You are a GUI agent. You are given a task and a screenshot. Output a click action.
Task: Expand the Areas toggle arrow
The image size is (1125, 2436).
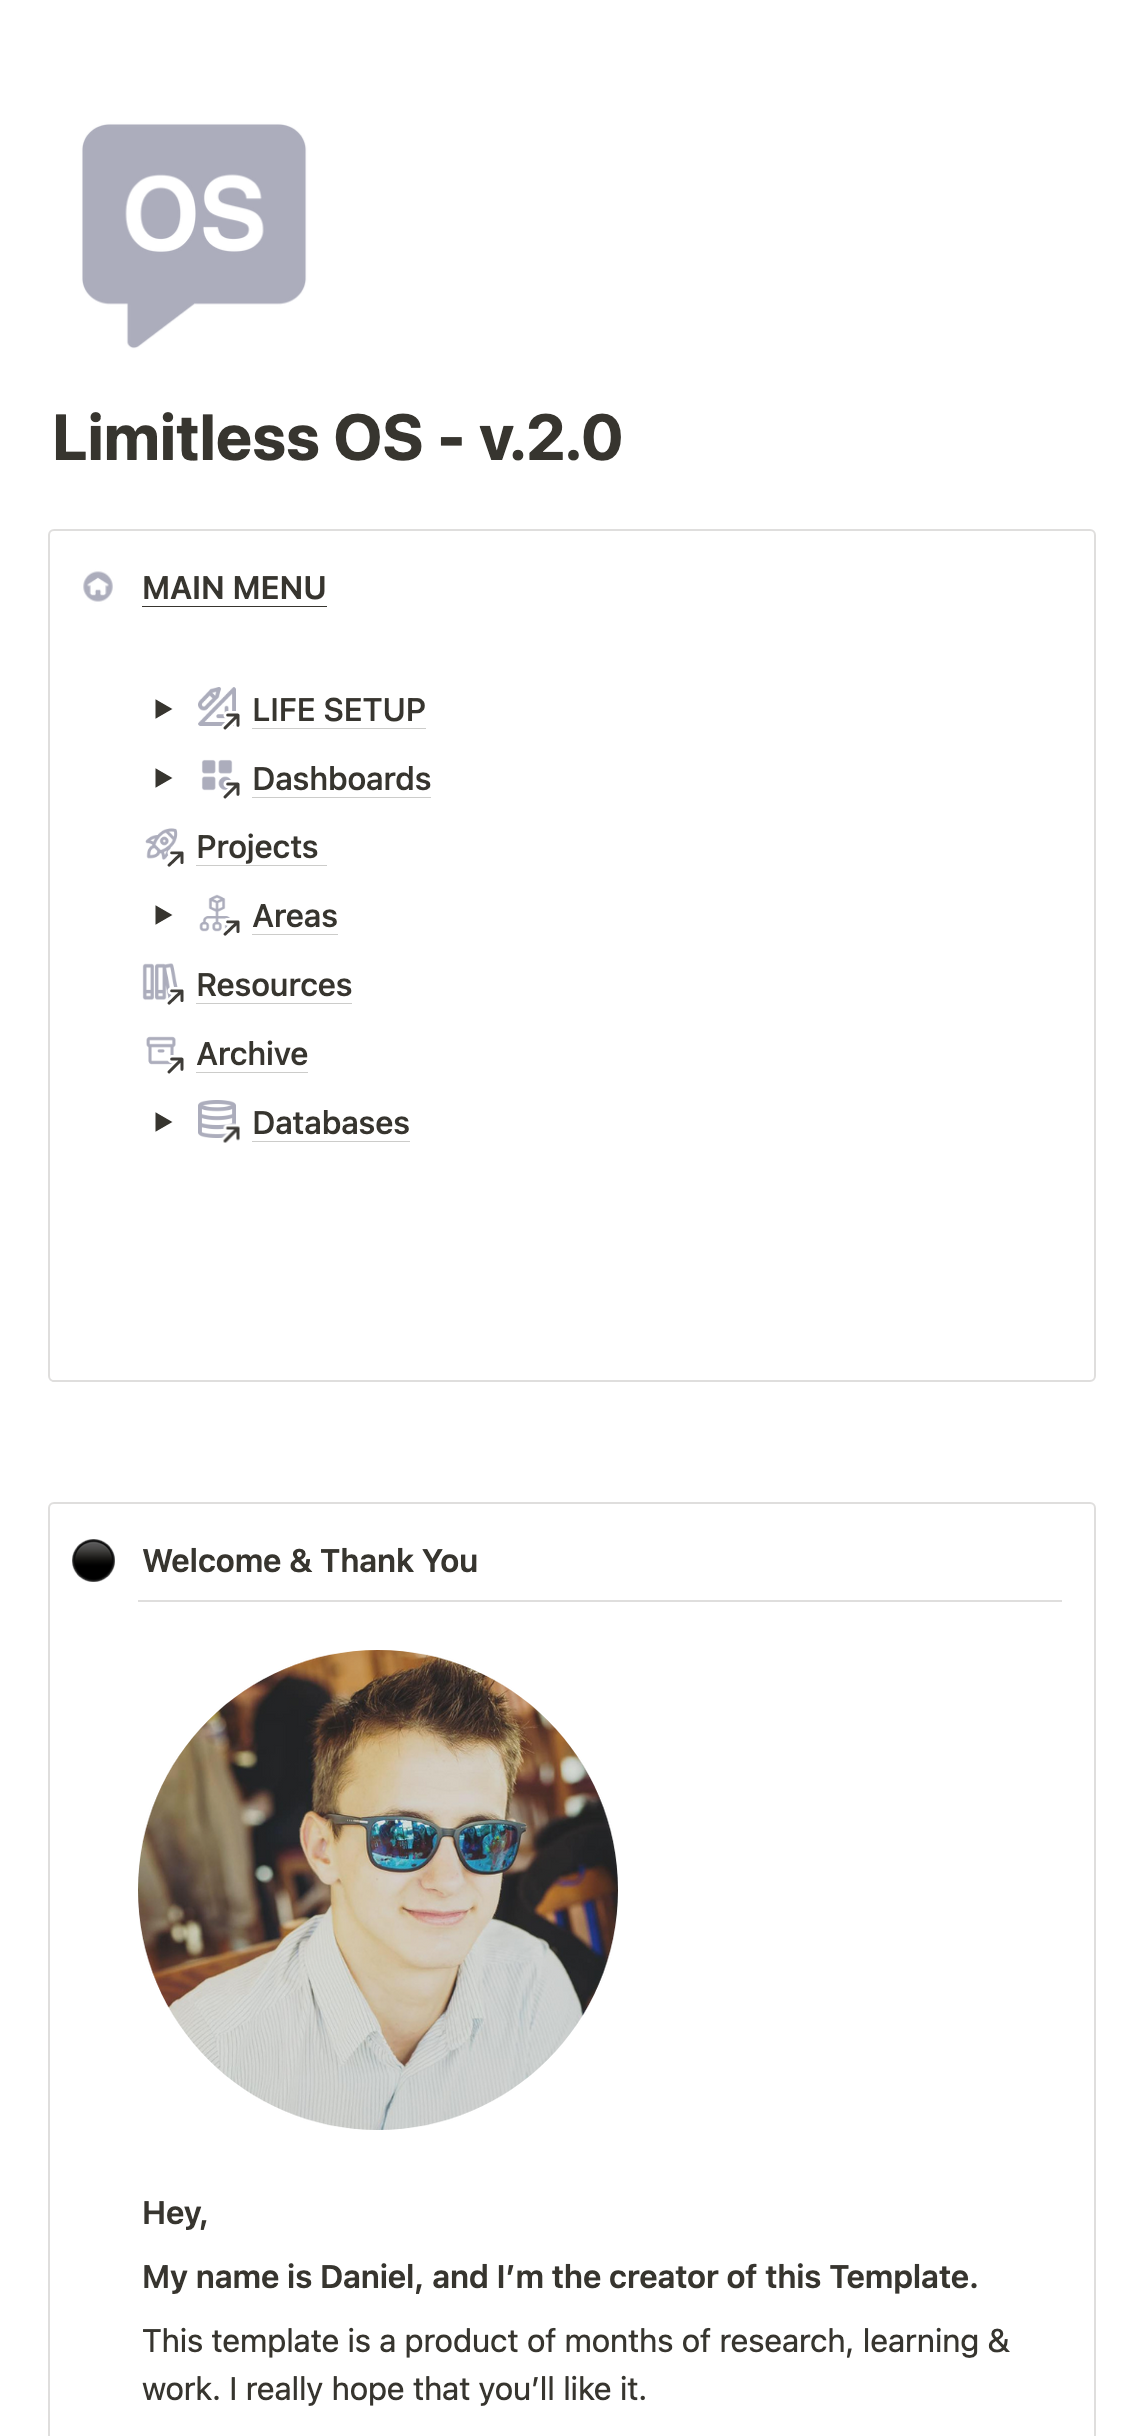(163, 915)
